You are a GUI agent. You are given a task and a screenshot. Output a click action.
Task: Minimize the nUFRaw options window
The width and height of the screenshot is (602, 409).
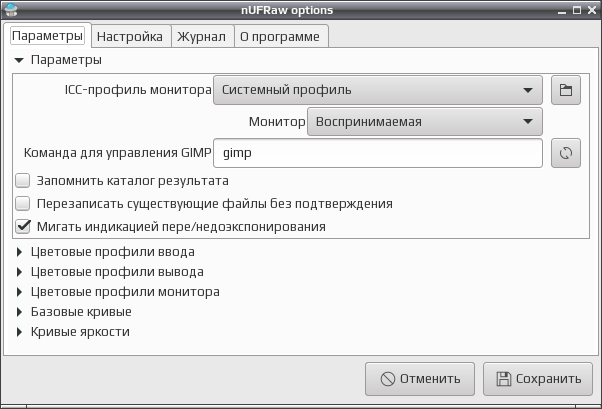(x=562, y=11)
